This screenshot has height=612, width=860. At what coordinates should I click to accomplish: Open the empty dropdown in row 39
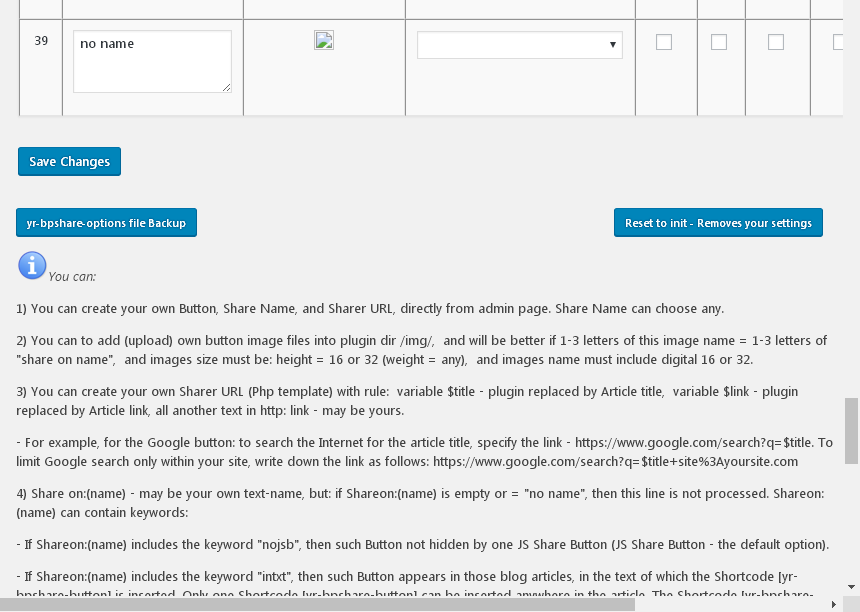[520, 45]
